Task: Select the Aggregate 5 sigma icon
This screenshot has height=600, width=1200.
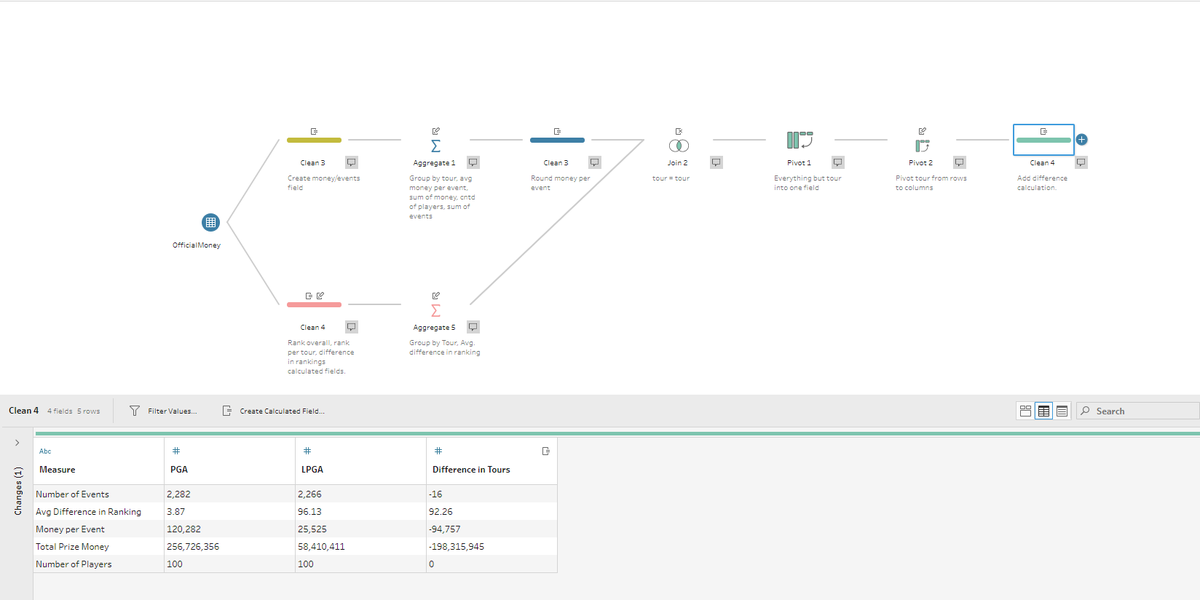Action: coord(436,312)
